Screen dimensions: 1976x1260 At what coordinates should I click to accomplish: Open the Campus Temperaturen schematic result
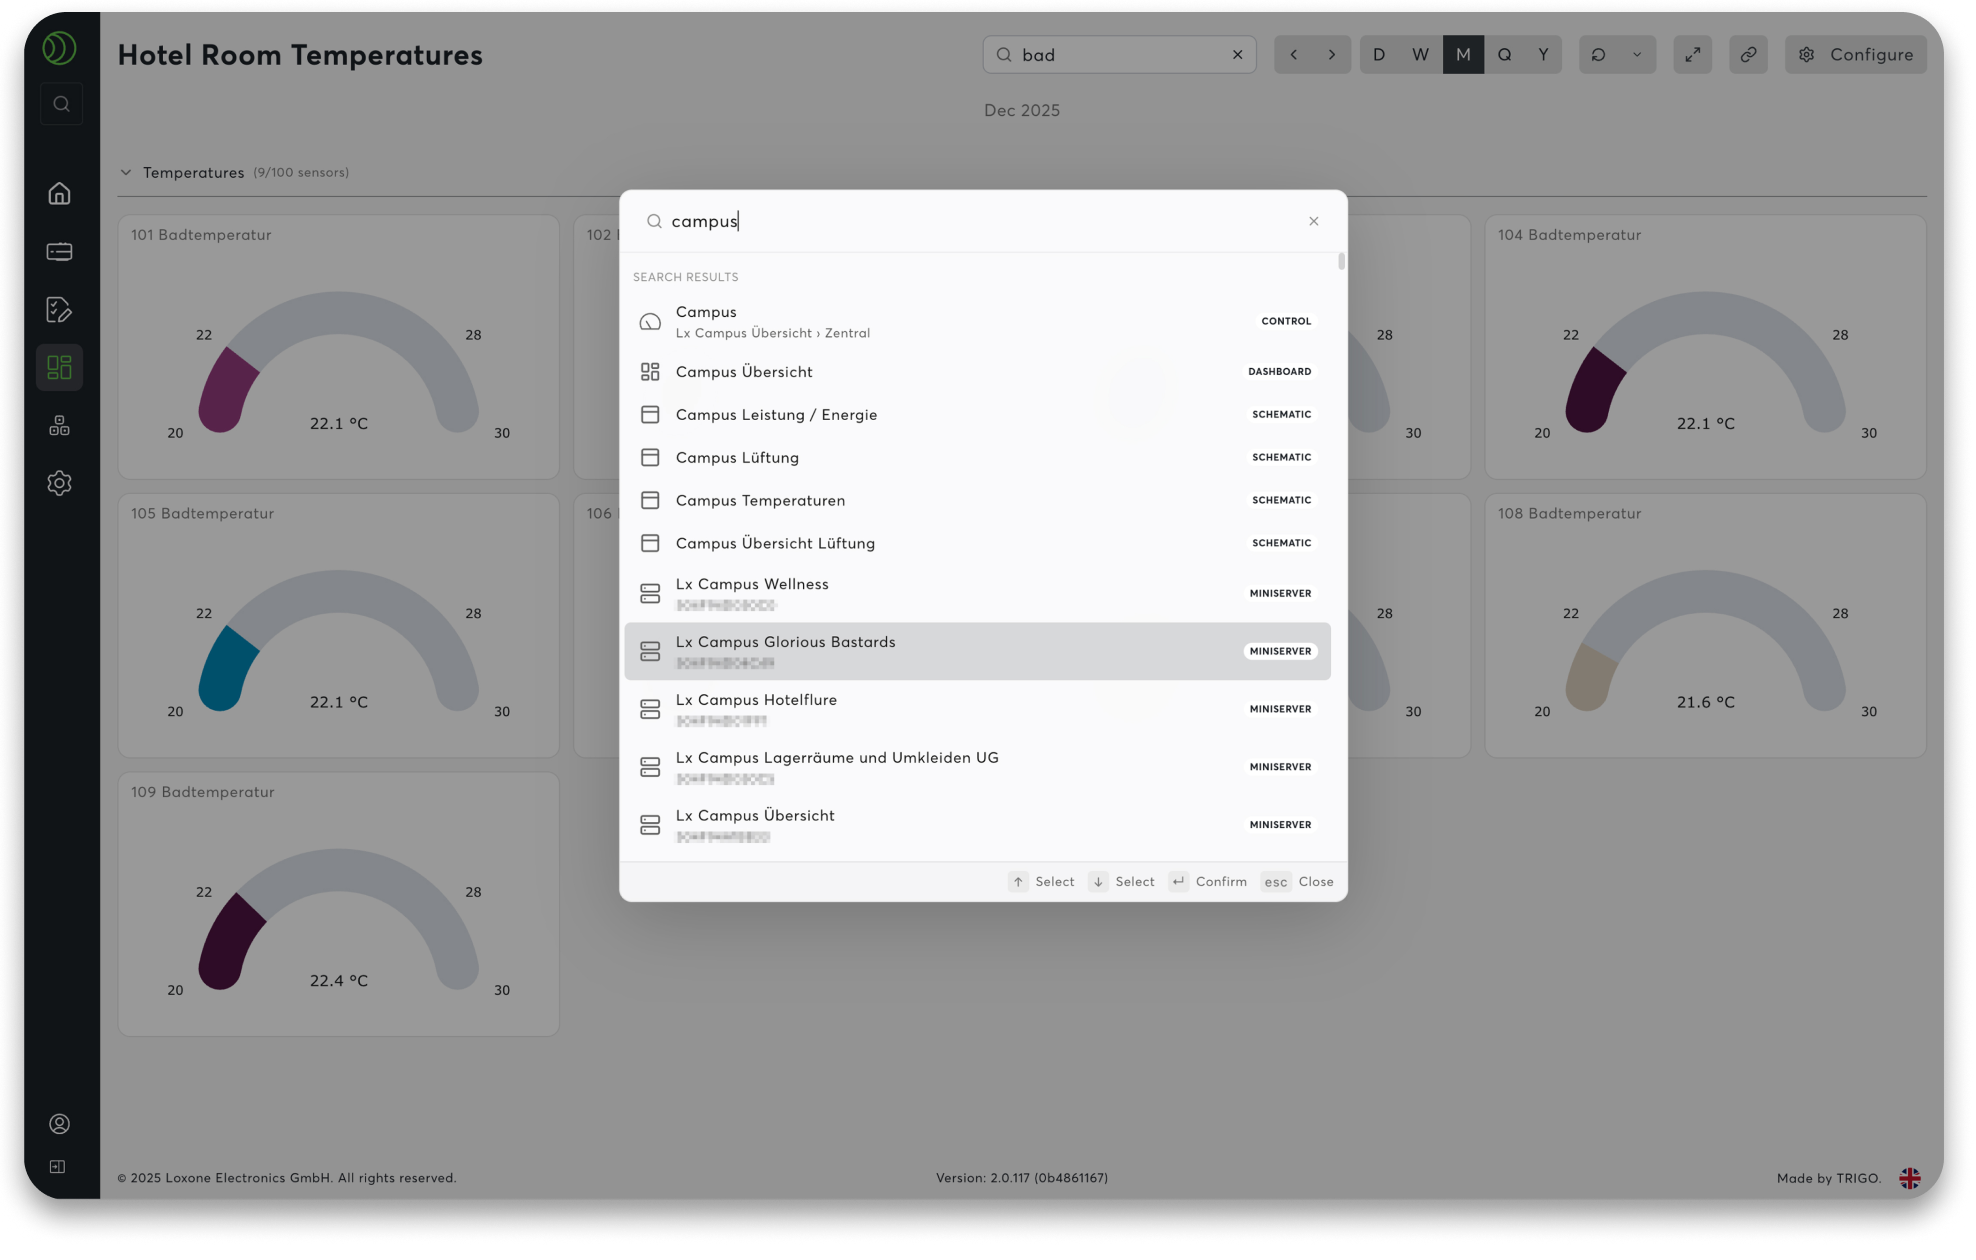coord(978,501)
